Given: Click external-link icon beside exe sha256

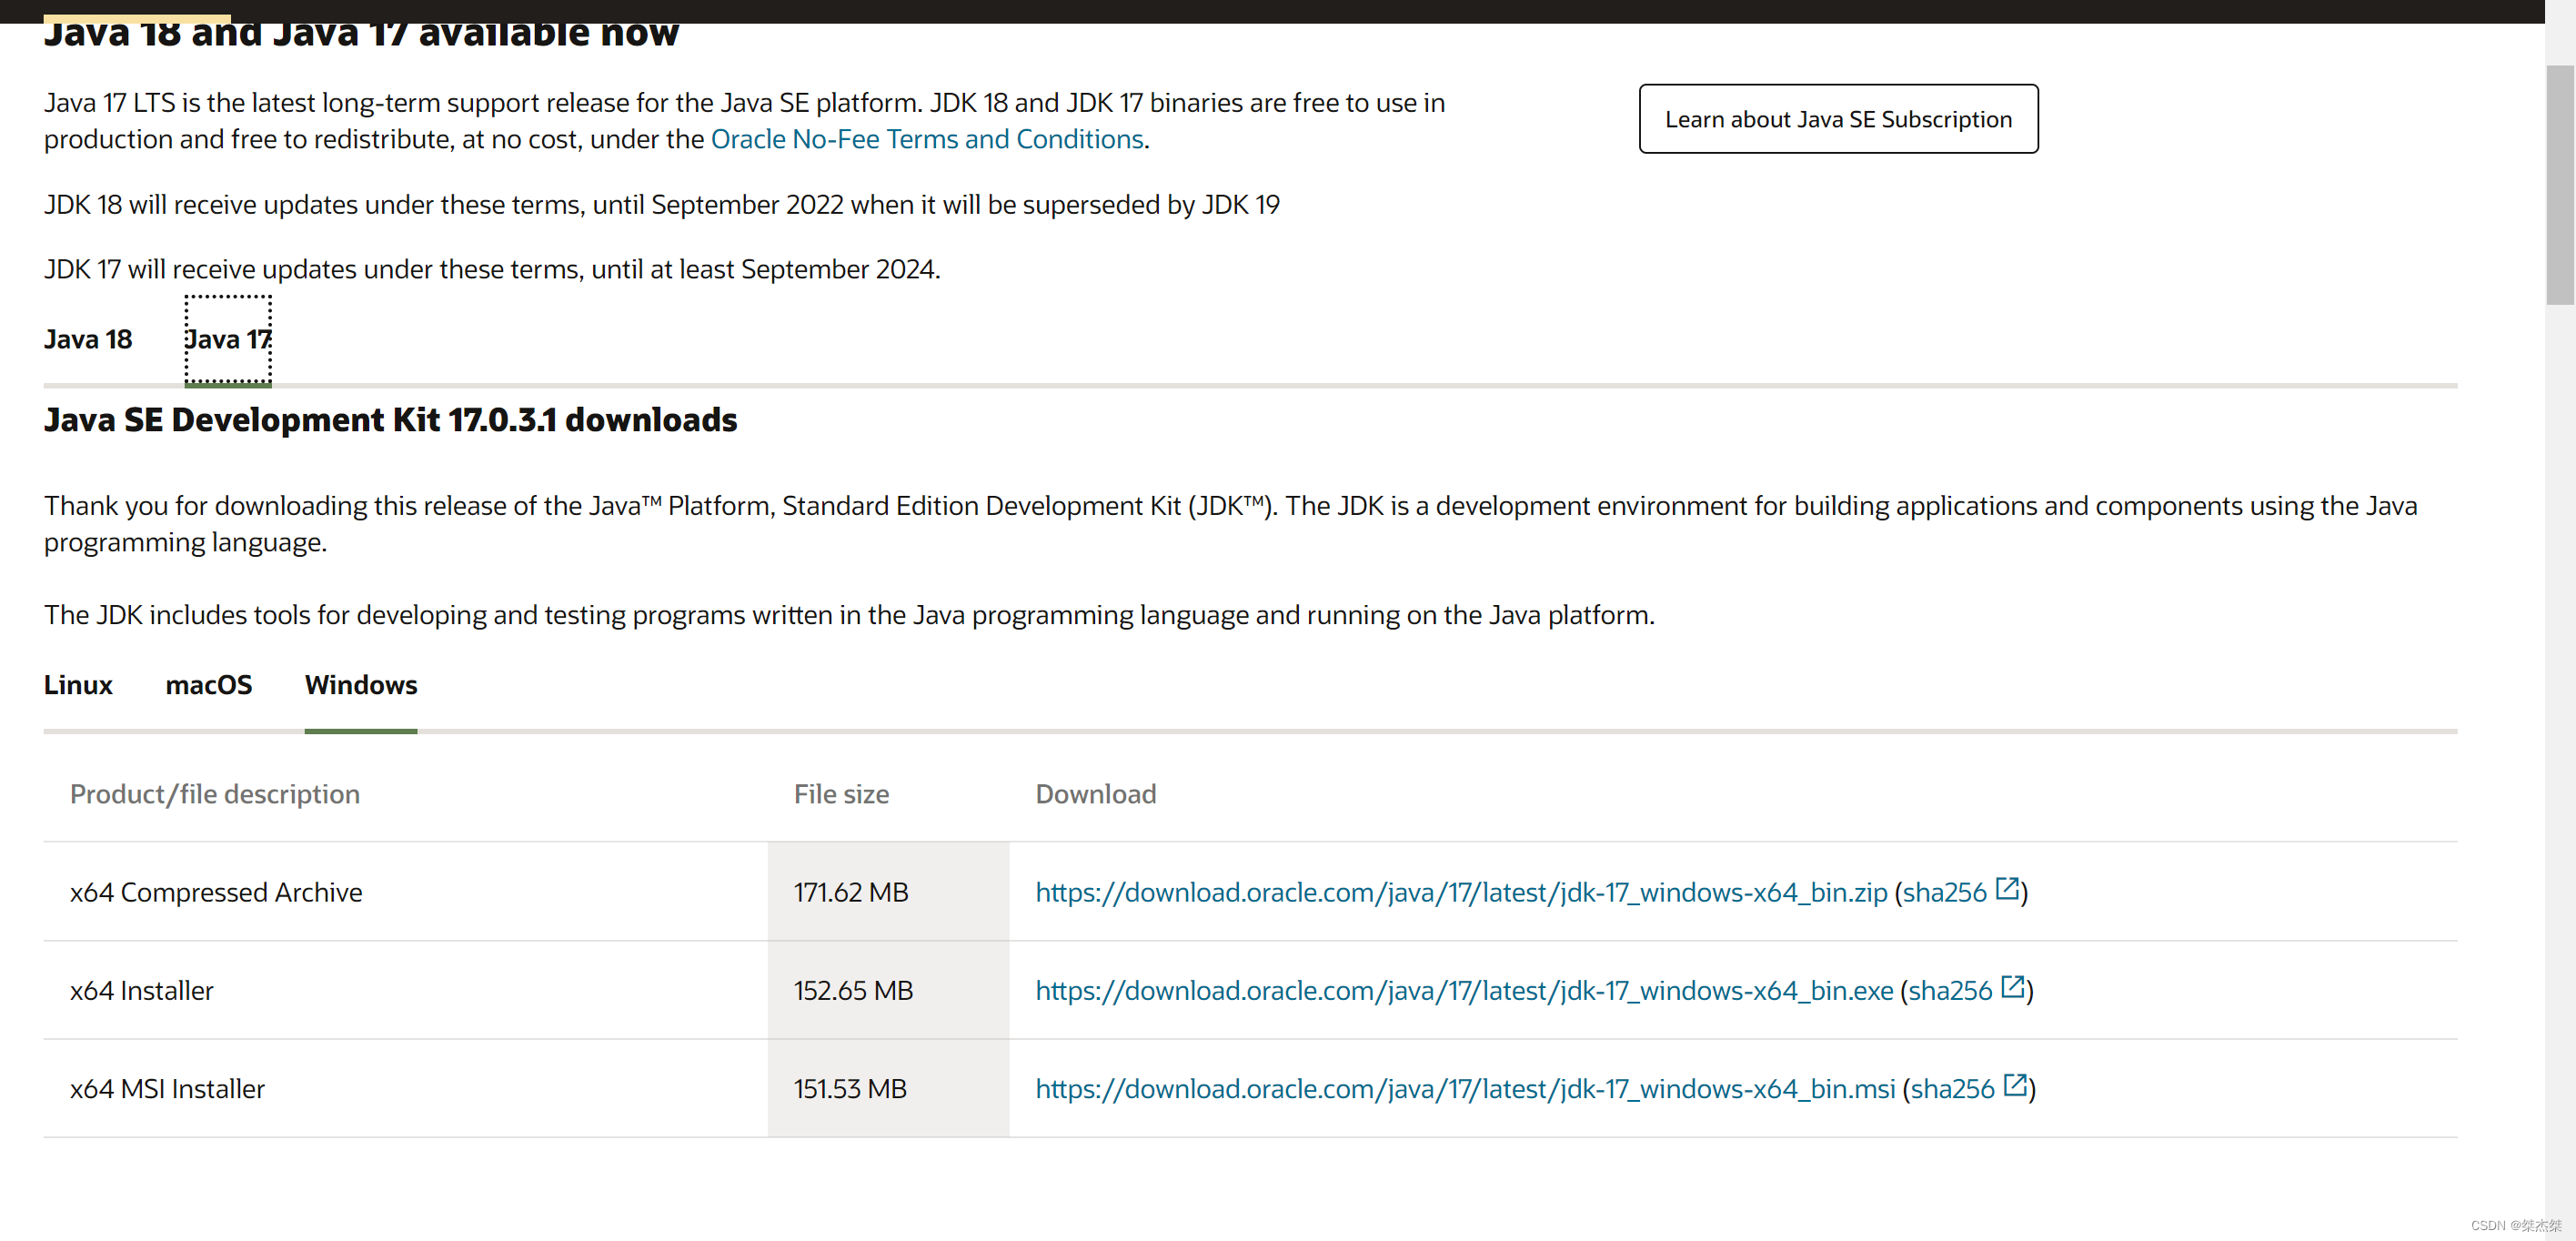Looking at the screenshot, I should (2013, 987).
